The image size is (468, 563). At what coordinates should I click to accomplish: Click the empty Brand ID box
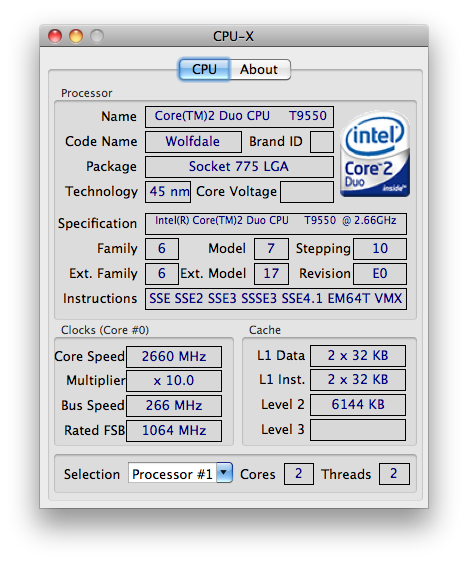click(x=322, y=142)
